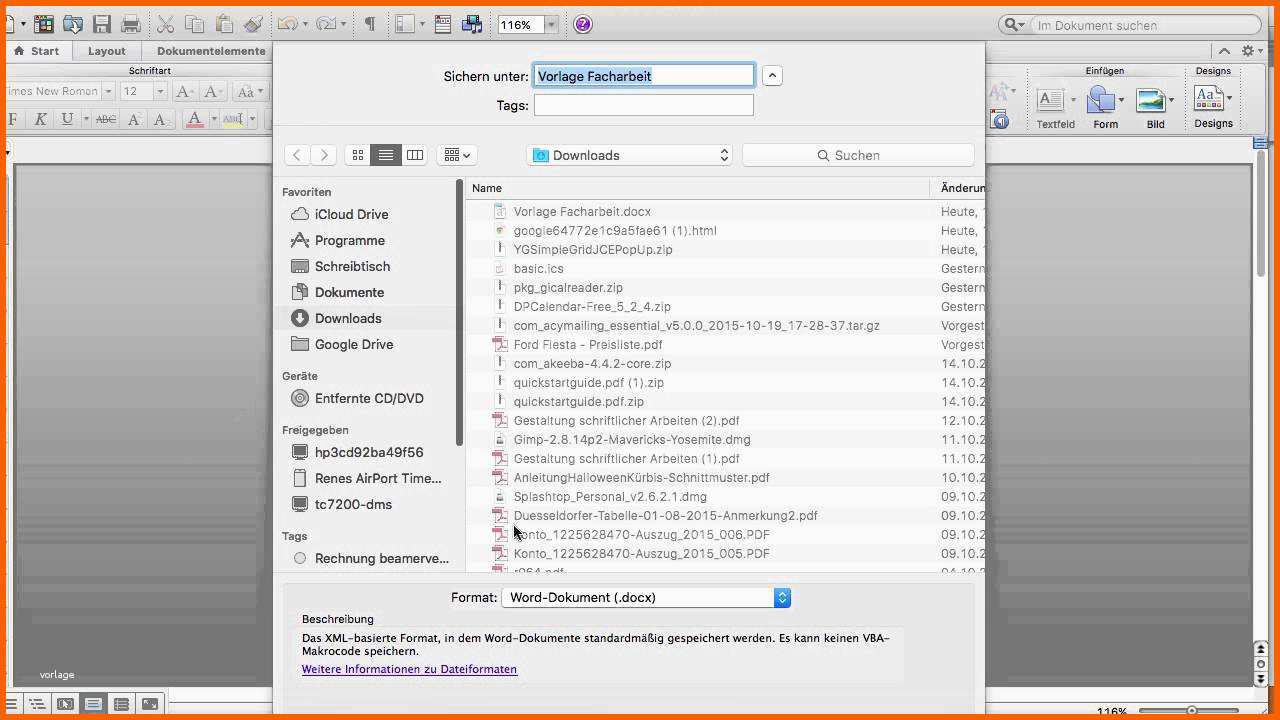This screenshot has width=1280, height=720.
Task: Collapse the save dialog with the chevron button
Action: 772,76
